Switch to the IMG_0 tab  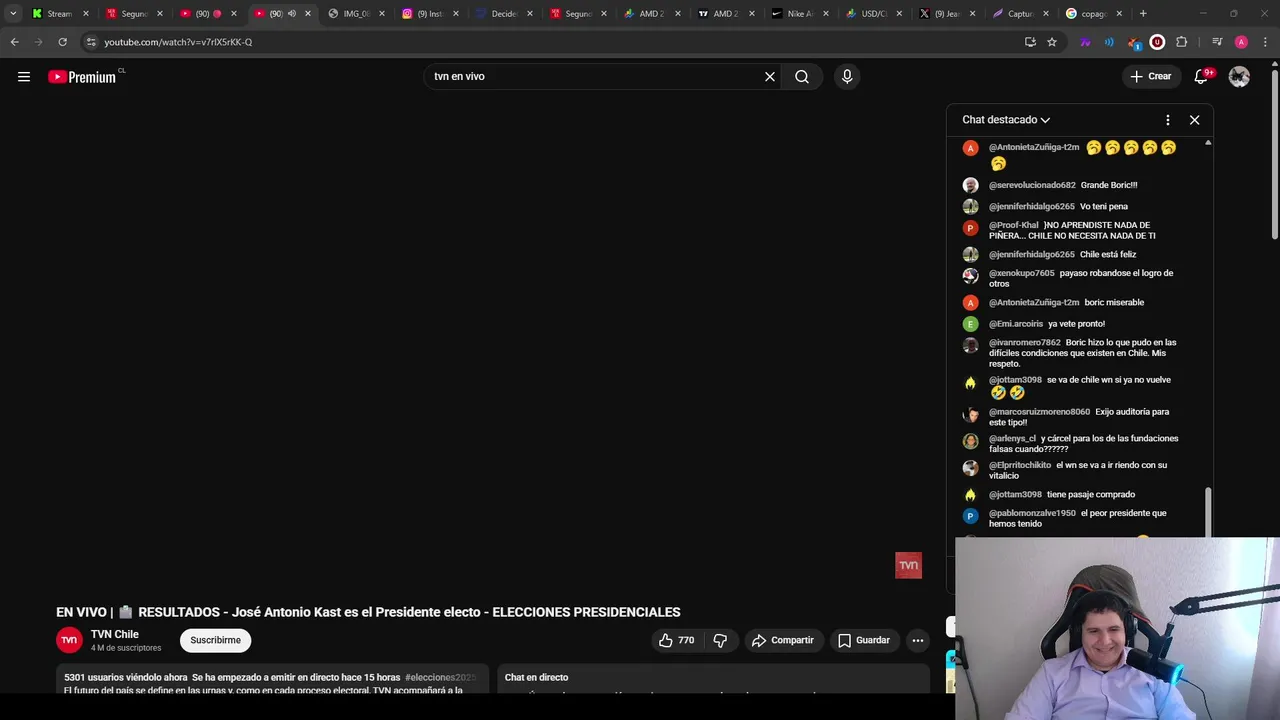[x=356, y=14]
